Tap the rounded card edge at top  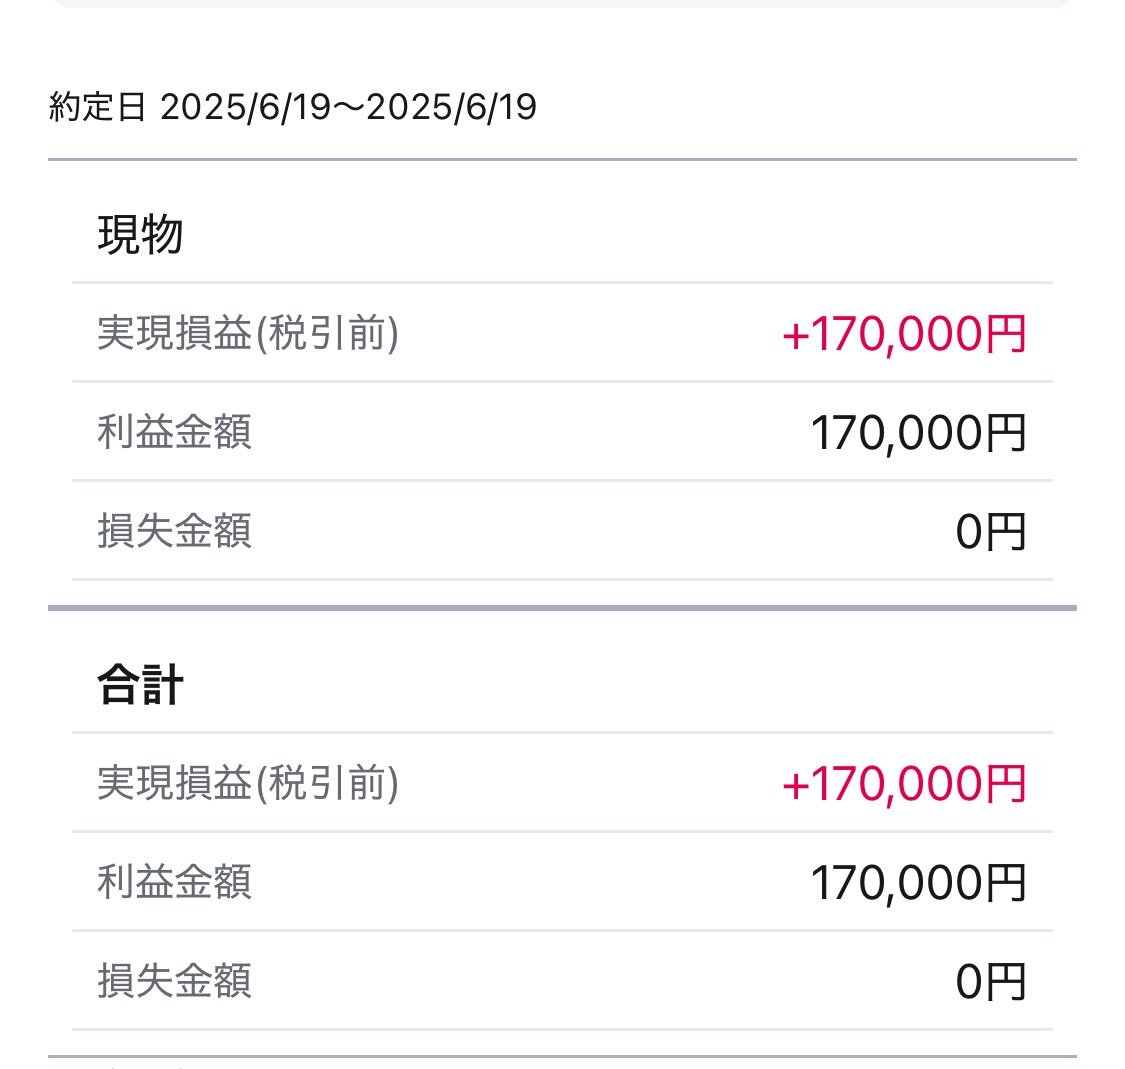click(562, 4)
